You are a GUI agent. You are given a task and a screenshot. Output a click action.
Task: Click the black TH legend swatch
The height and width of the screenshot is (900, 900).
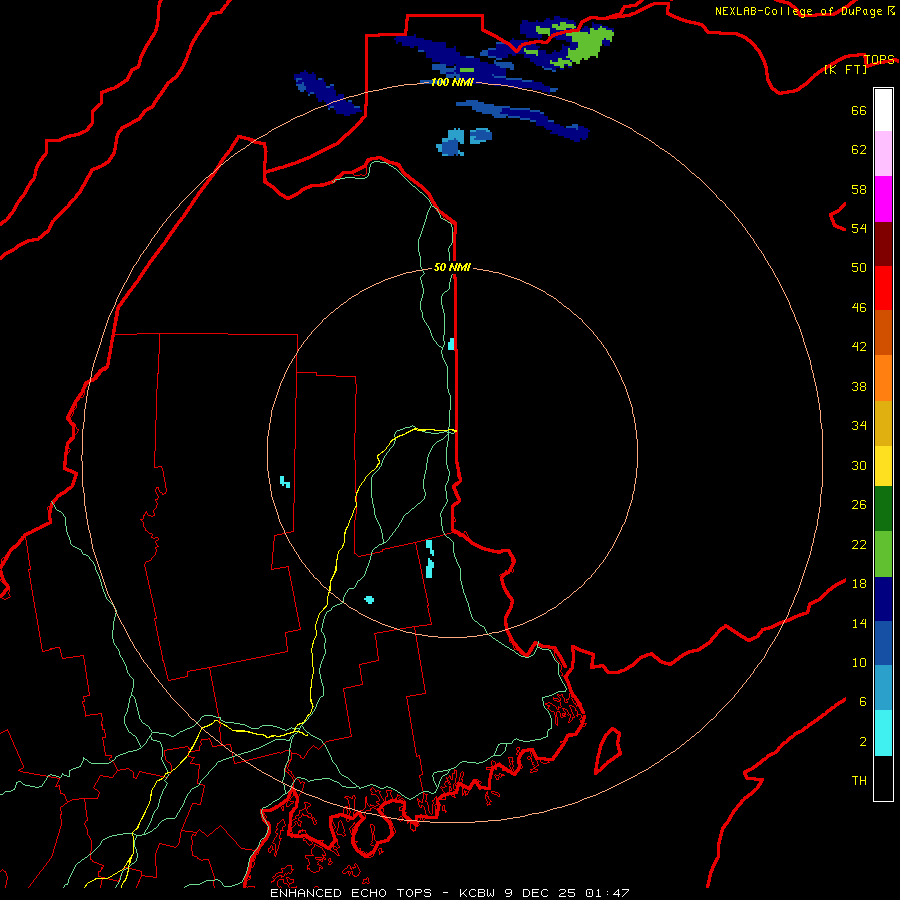click(883, 778)
